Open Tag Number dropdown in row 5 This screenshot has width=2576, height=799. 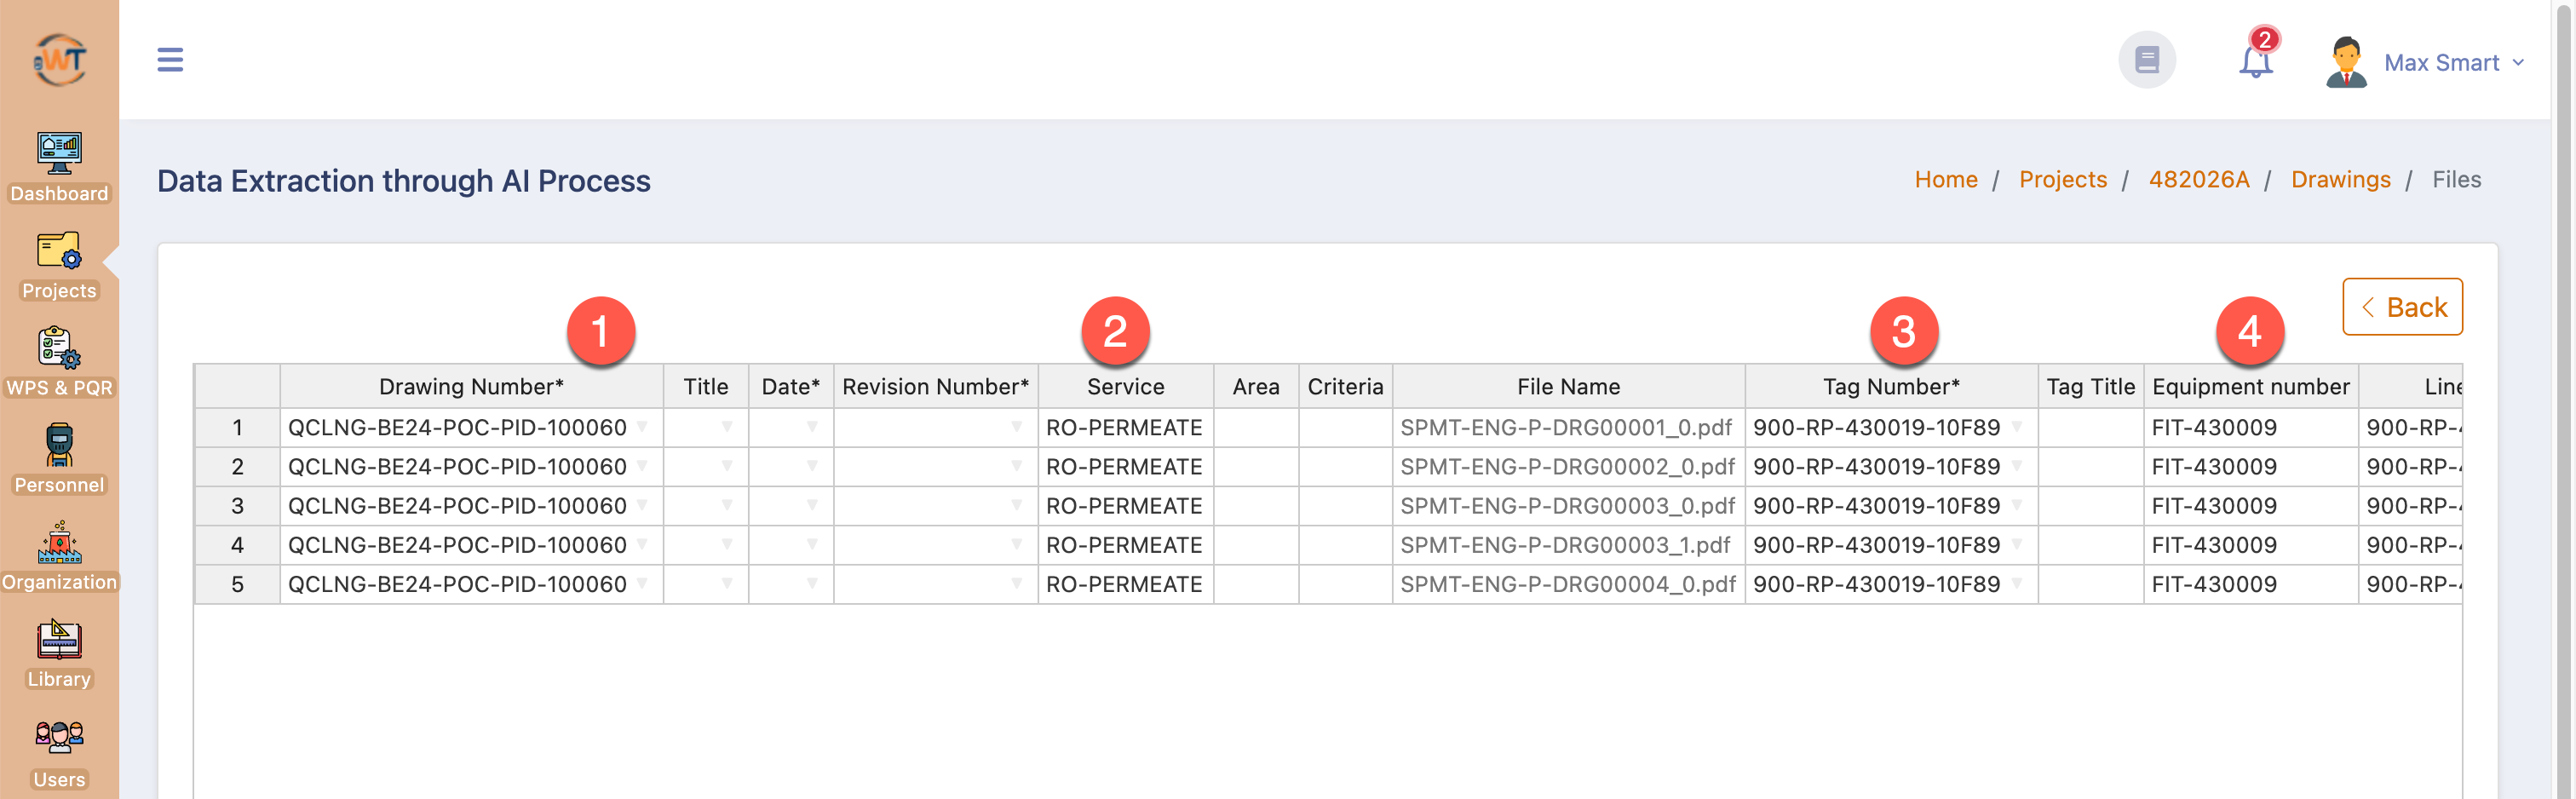2016,583
